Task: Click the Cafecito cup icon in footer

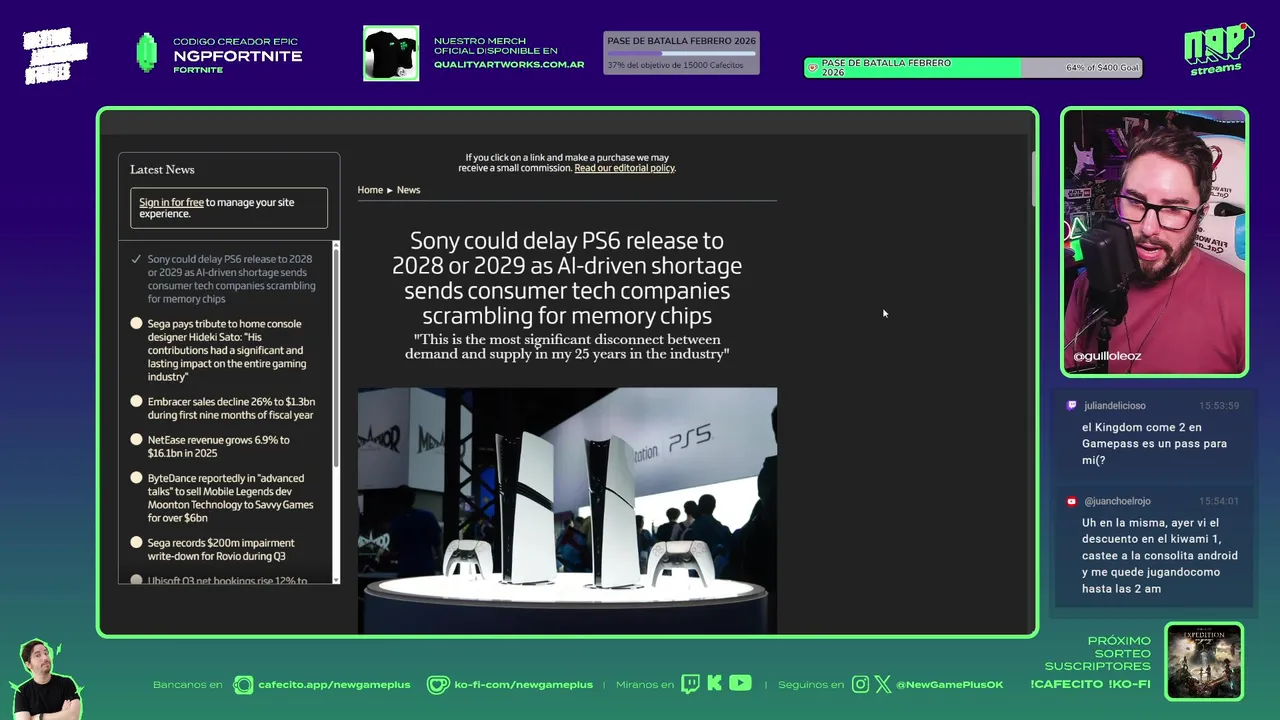Action: [243, 685]
